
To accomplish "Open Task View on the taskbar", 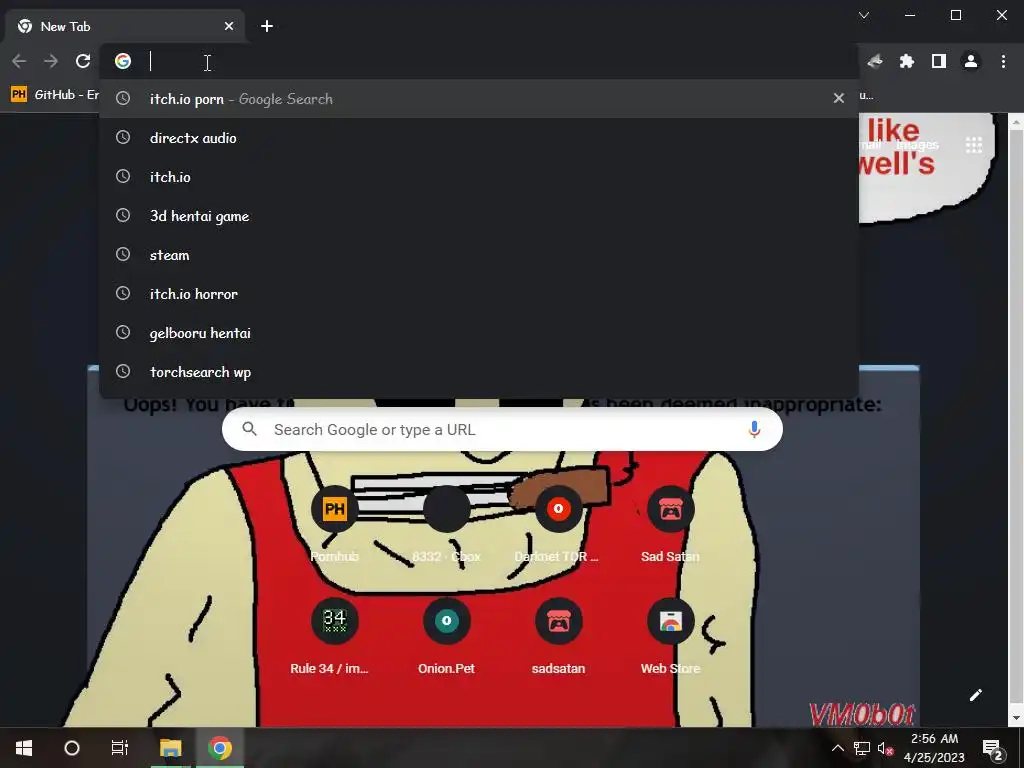I will point(120,748).
